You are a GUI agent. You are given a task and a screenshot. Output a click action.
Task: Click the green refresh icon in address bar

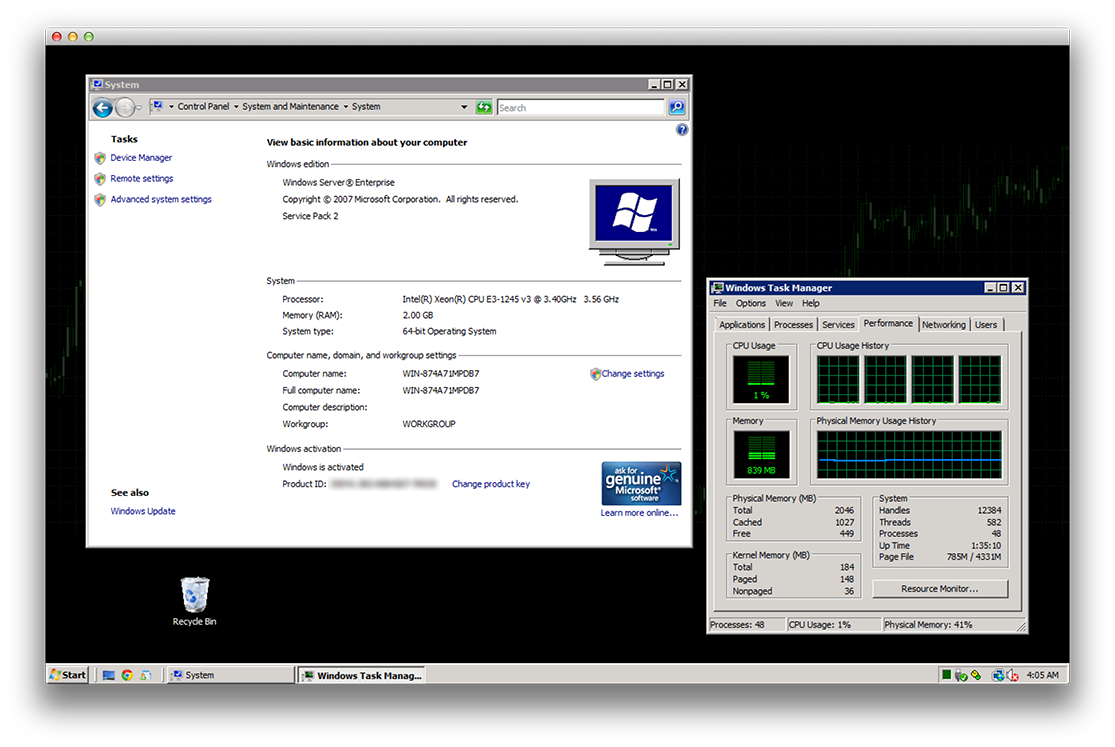484,107
